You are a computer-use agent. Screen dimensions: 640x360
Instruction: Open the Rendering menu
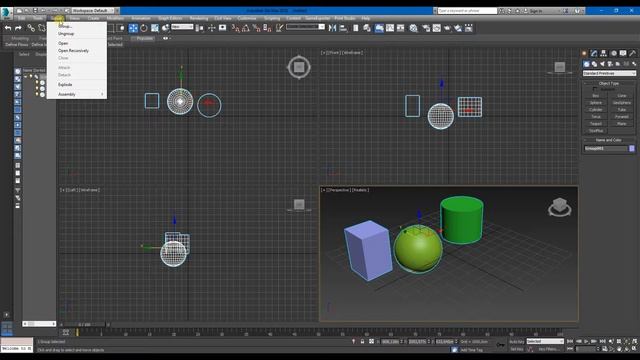pyautogui.click(x=198, y=18)
